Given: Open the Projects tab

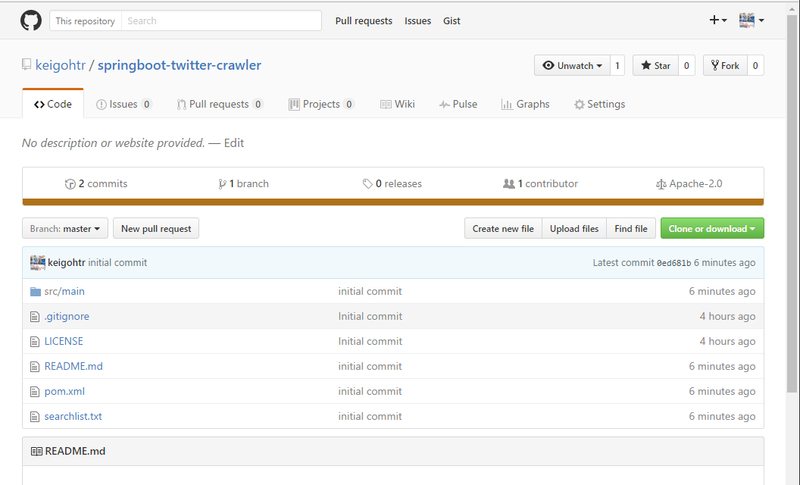Looking at the screenshot, I should coord(321,104).
